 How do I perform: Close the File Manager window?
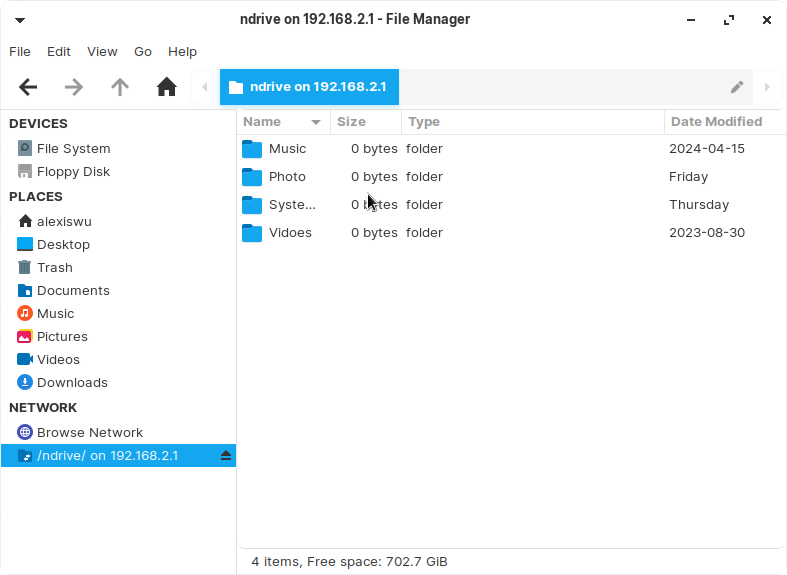point(767,20)
